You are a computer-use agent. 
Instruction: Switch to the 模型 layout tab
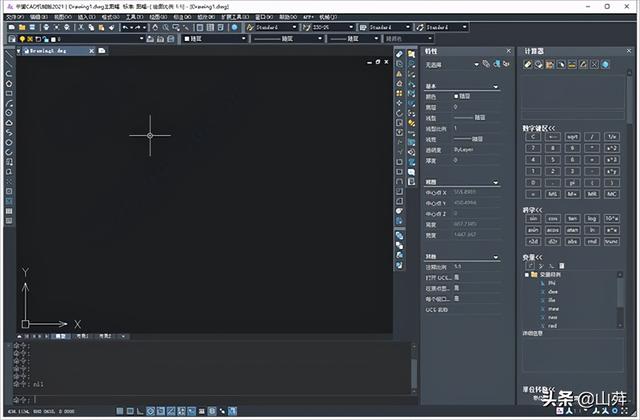click(x=60, y=337)
